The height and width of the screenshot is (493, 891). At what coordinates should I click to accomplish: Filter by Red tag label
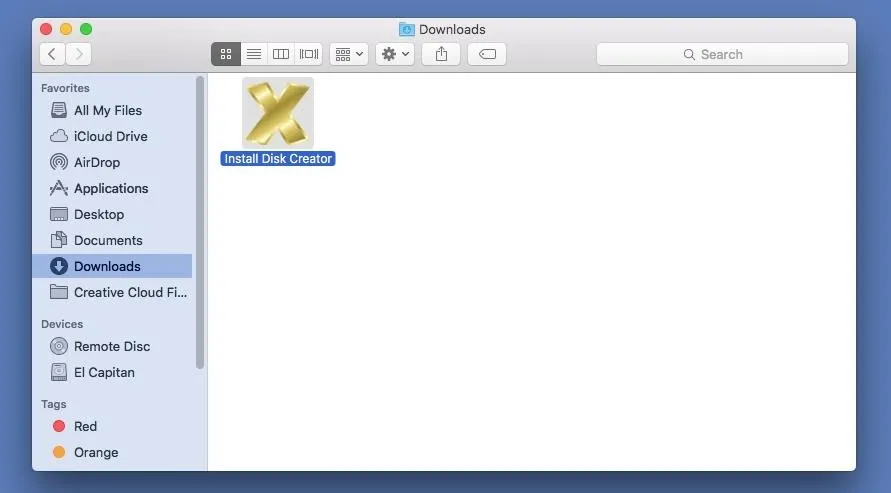(x=85, y=426)
